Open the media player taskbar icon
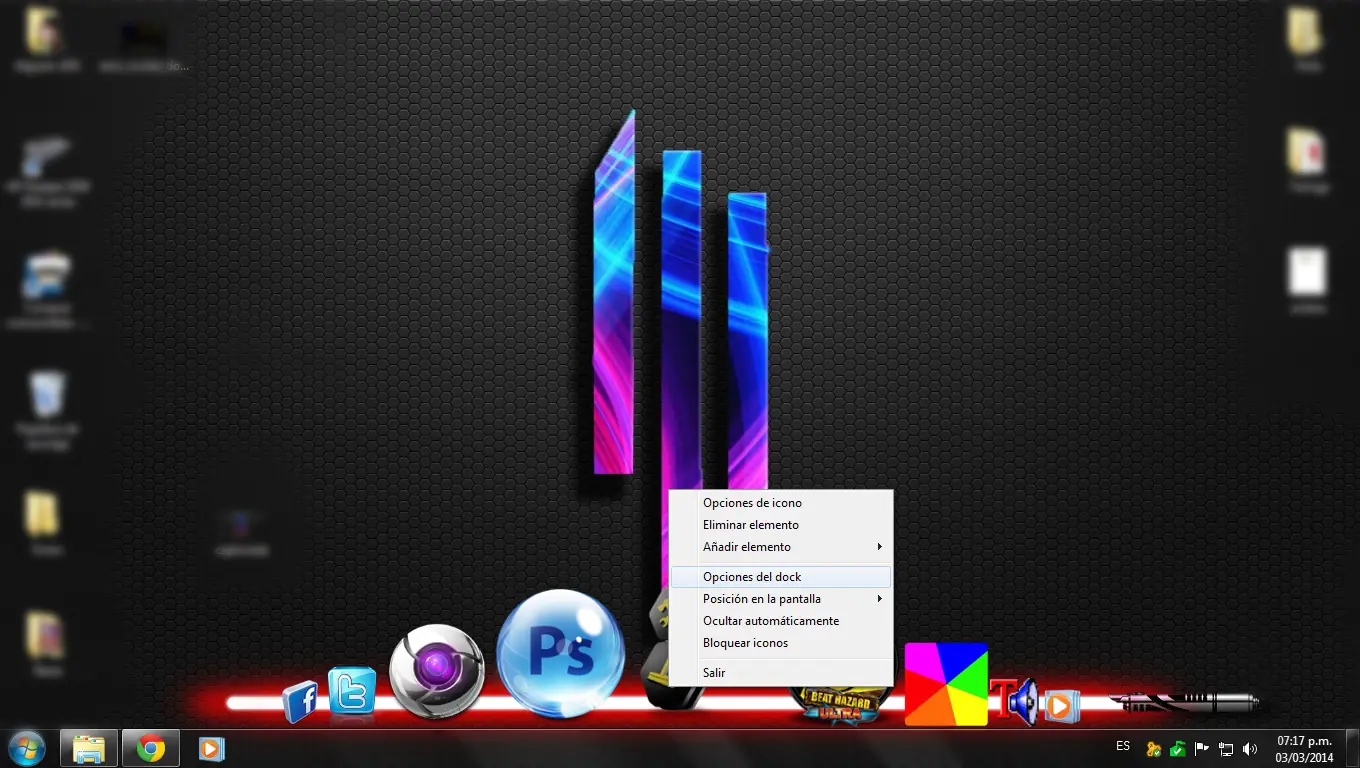The width and height of the screenshot is (1360, 768). point(211,749)
